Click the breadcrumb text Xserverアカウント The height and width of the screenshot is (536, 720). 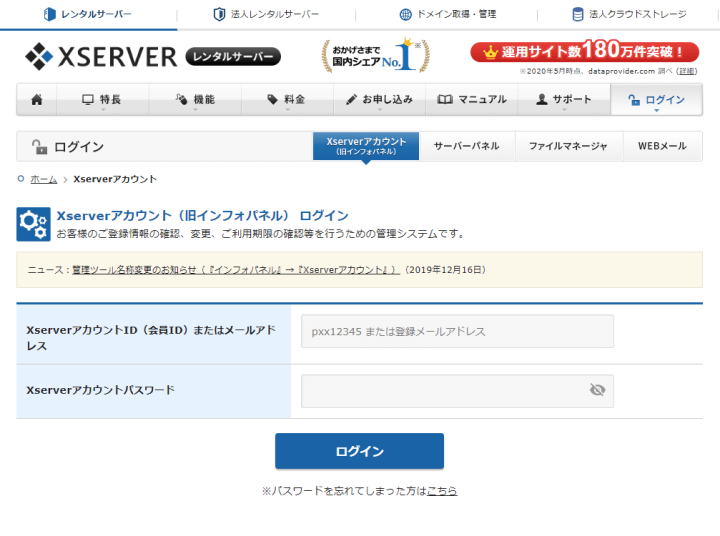[115, 179]
